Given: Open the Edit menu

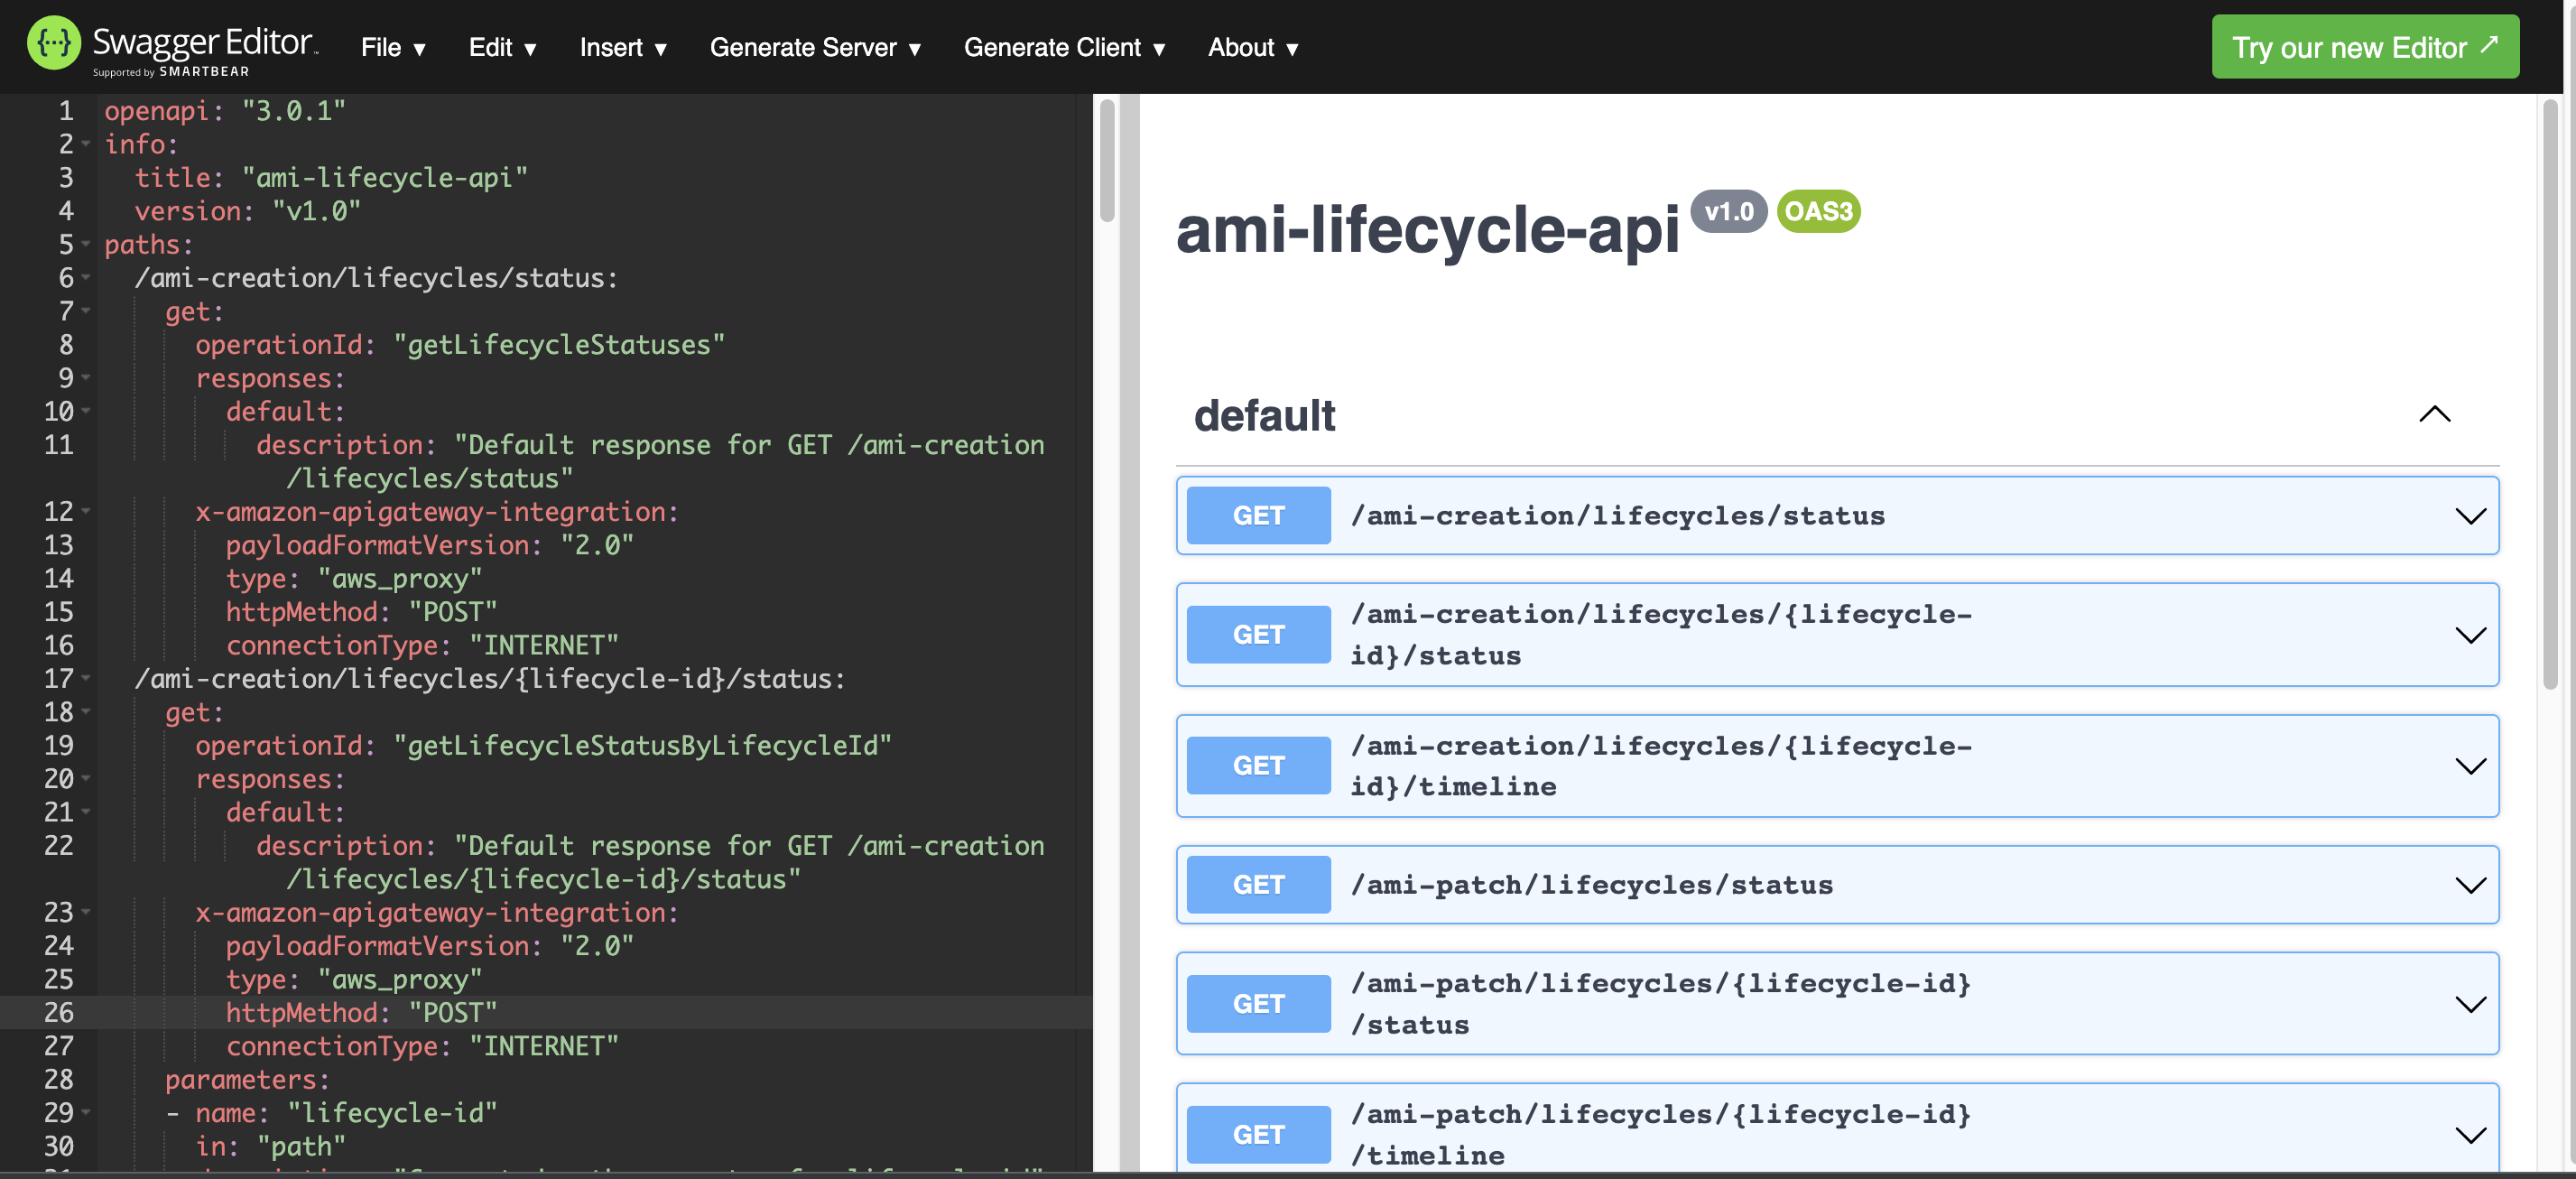Looking at the screenshot, I should point(503,47).
